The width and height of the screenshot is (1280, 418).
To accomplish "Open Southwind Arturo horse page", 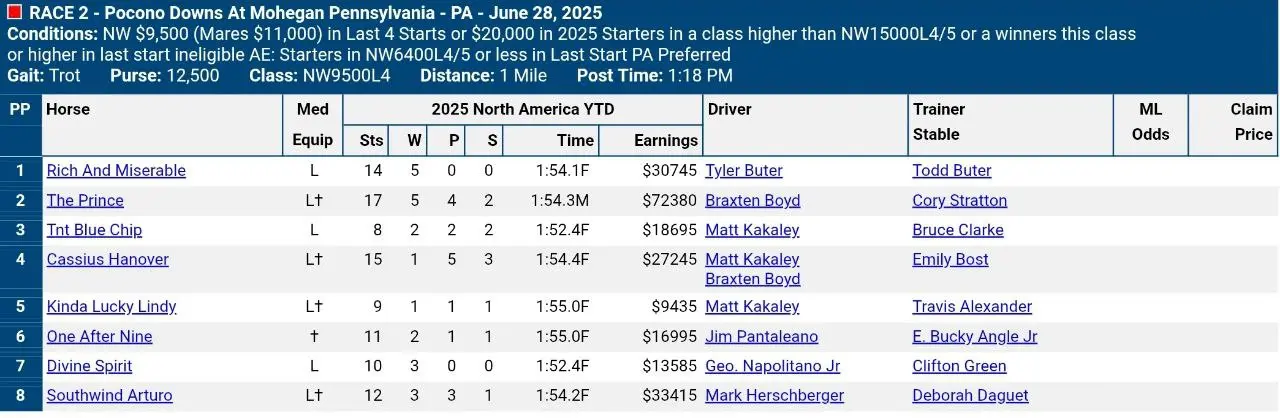I will pyautogui.click(x=109, y=396).
